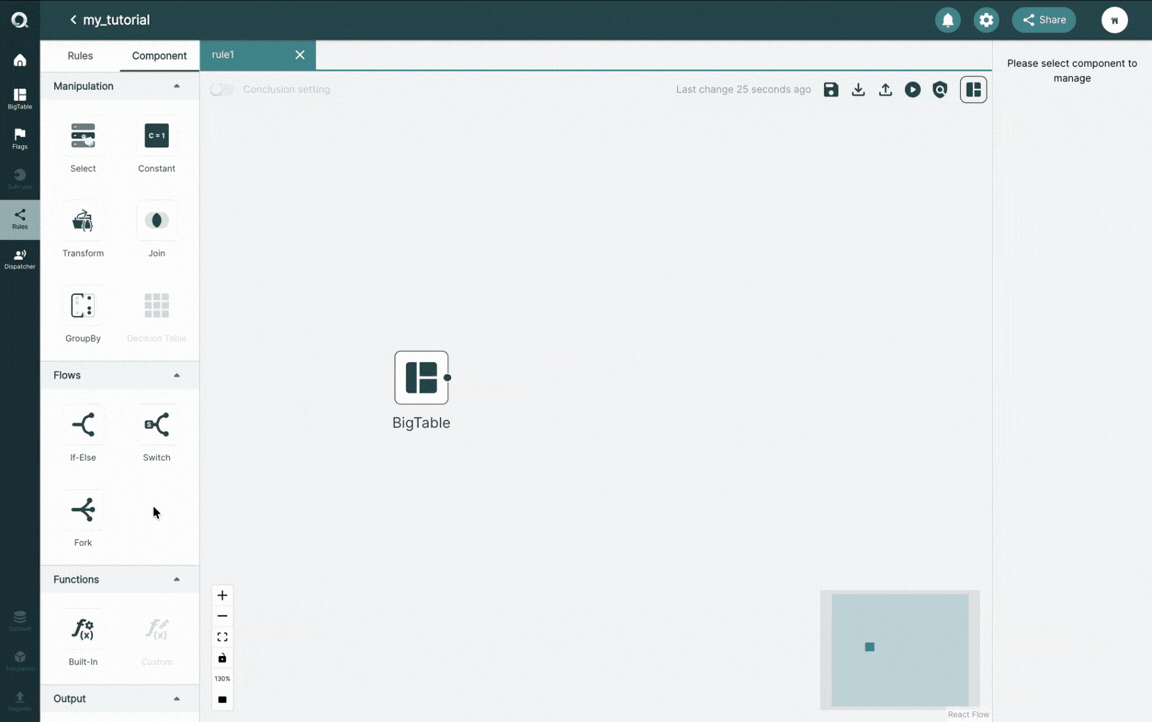1152x722 pixels.
Task: Switch to the Rules tab
Action: pyautogui.click(x=80, y=56)
